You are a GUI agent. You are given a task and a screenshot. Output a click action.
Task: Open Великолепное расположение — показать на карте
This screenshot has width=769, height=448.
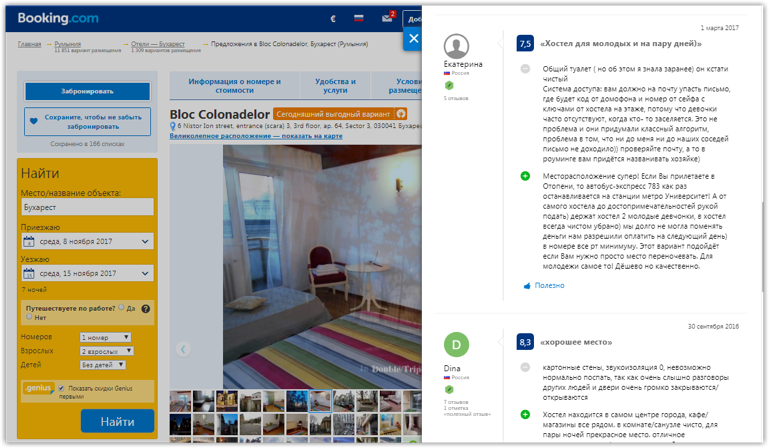256,136
